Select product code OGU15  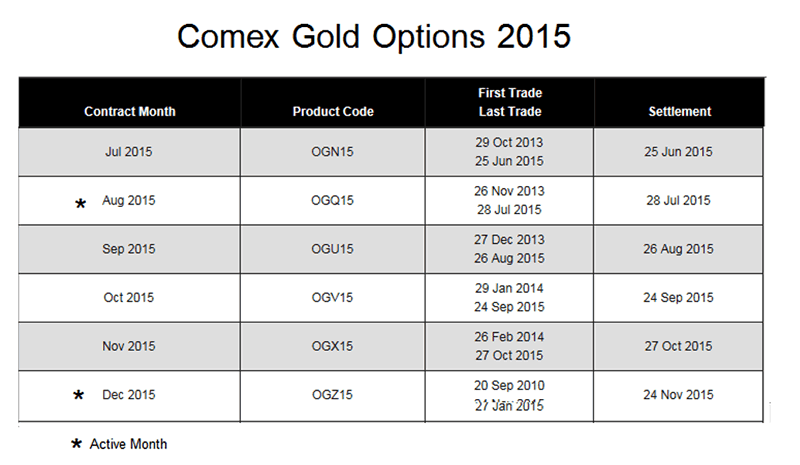click(333, 249)
